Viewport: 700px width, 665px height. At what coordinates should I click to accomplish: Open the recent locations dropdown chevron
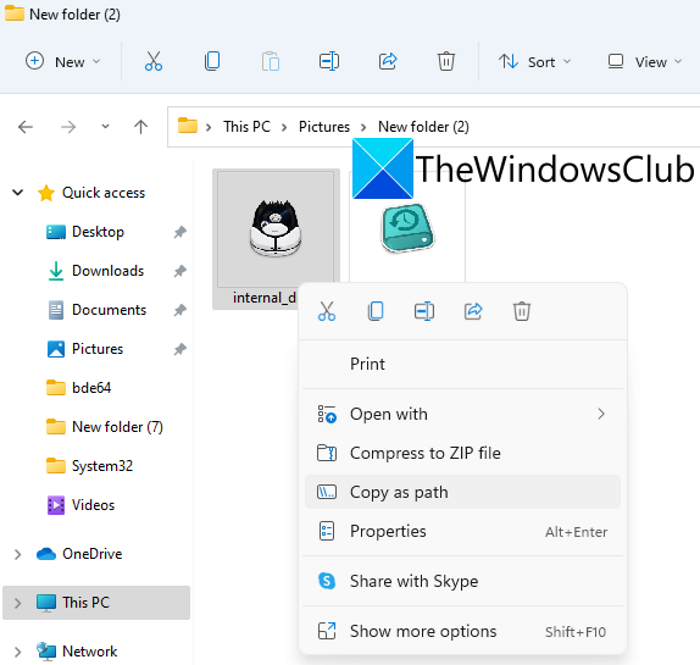tap(105, 127)
